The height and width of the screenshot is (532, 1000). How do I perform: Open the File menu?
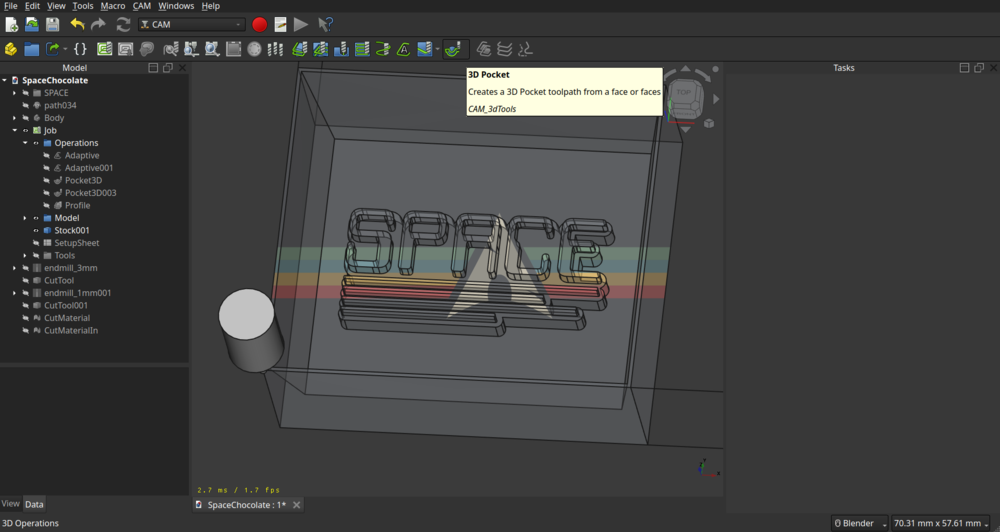point(10,6)
